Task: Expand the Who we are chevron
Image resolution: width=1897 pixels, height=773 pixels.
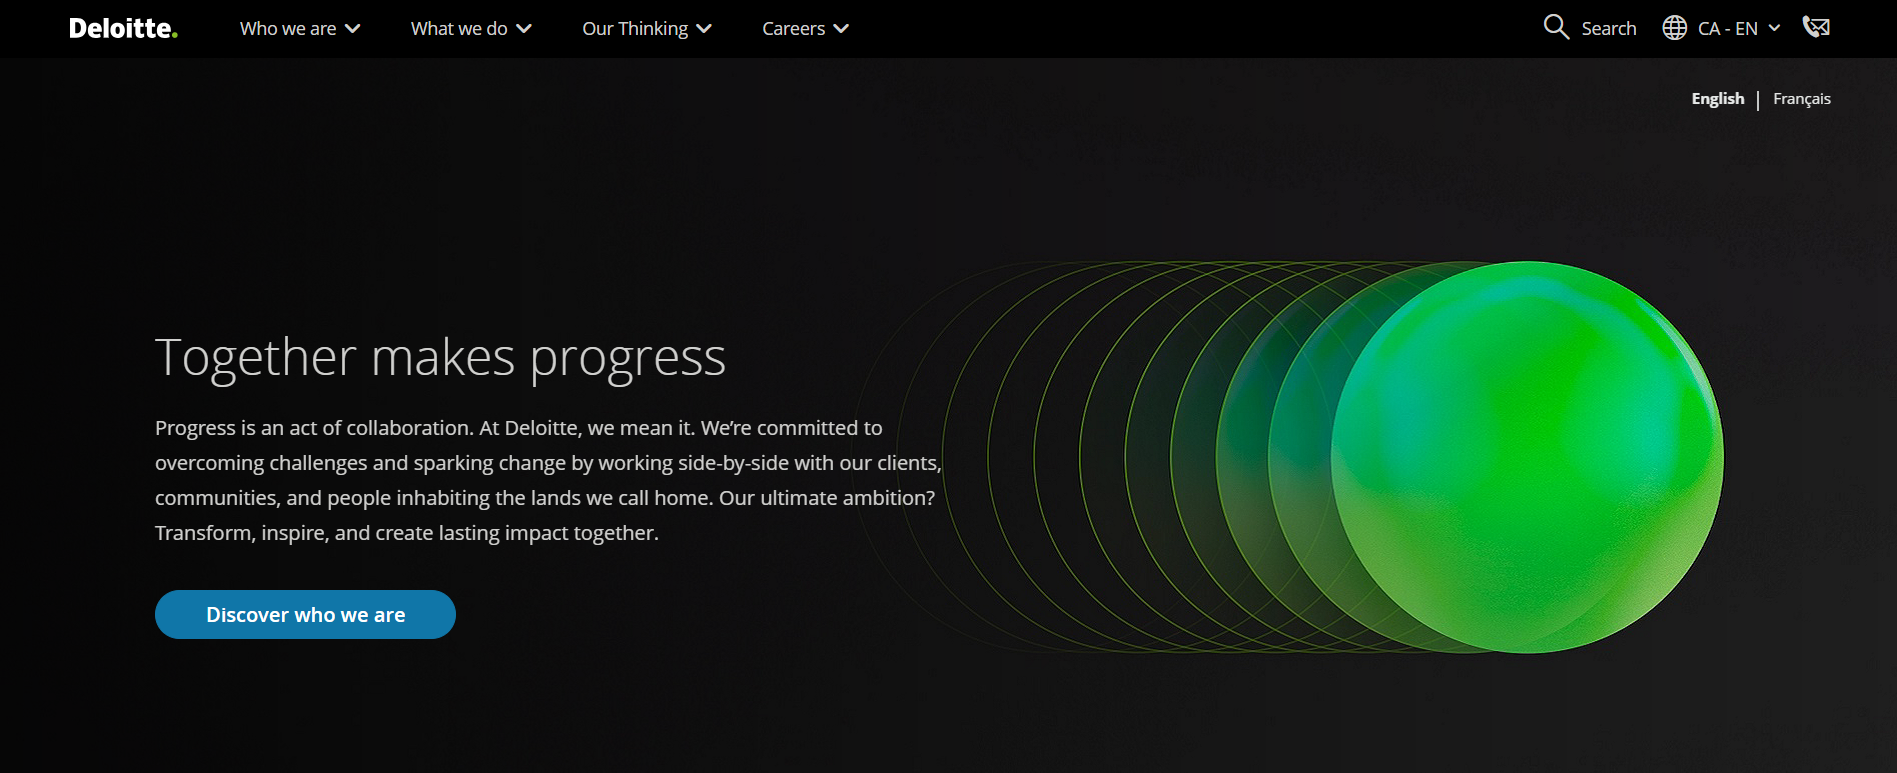Action: (x=352, y=29)
